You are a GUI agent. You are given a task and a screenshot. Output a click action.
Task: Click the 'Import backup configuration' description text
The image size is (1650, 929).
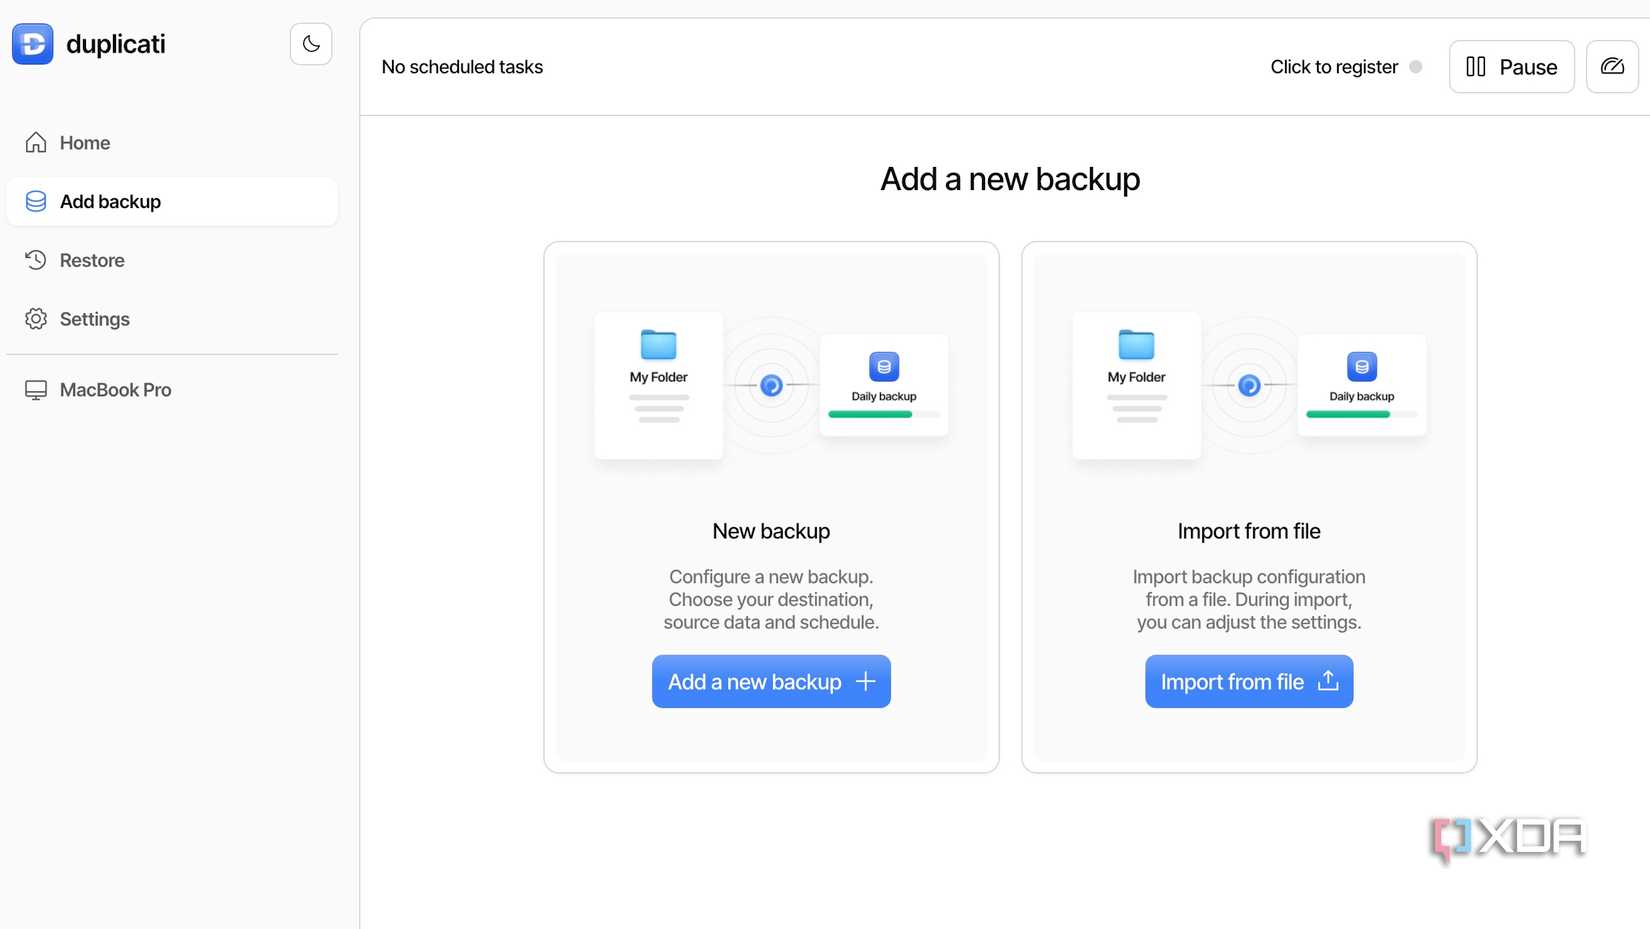point(1249,599)
